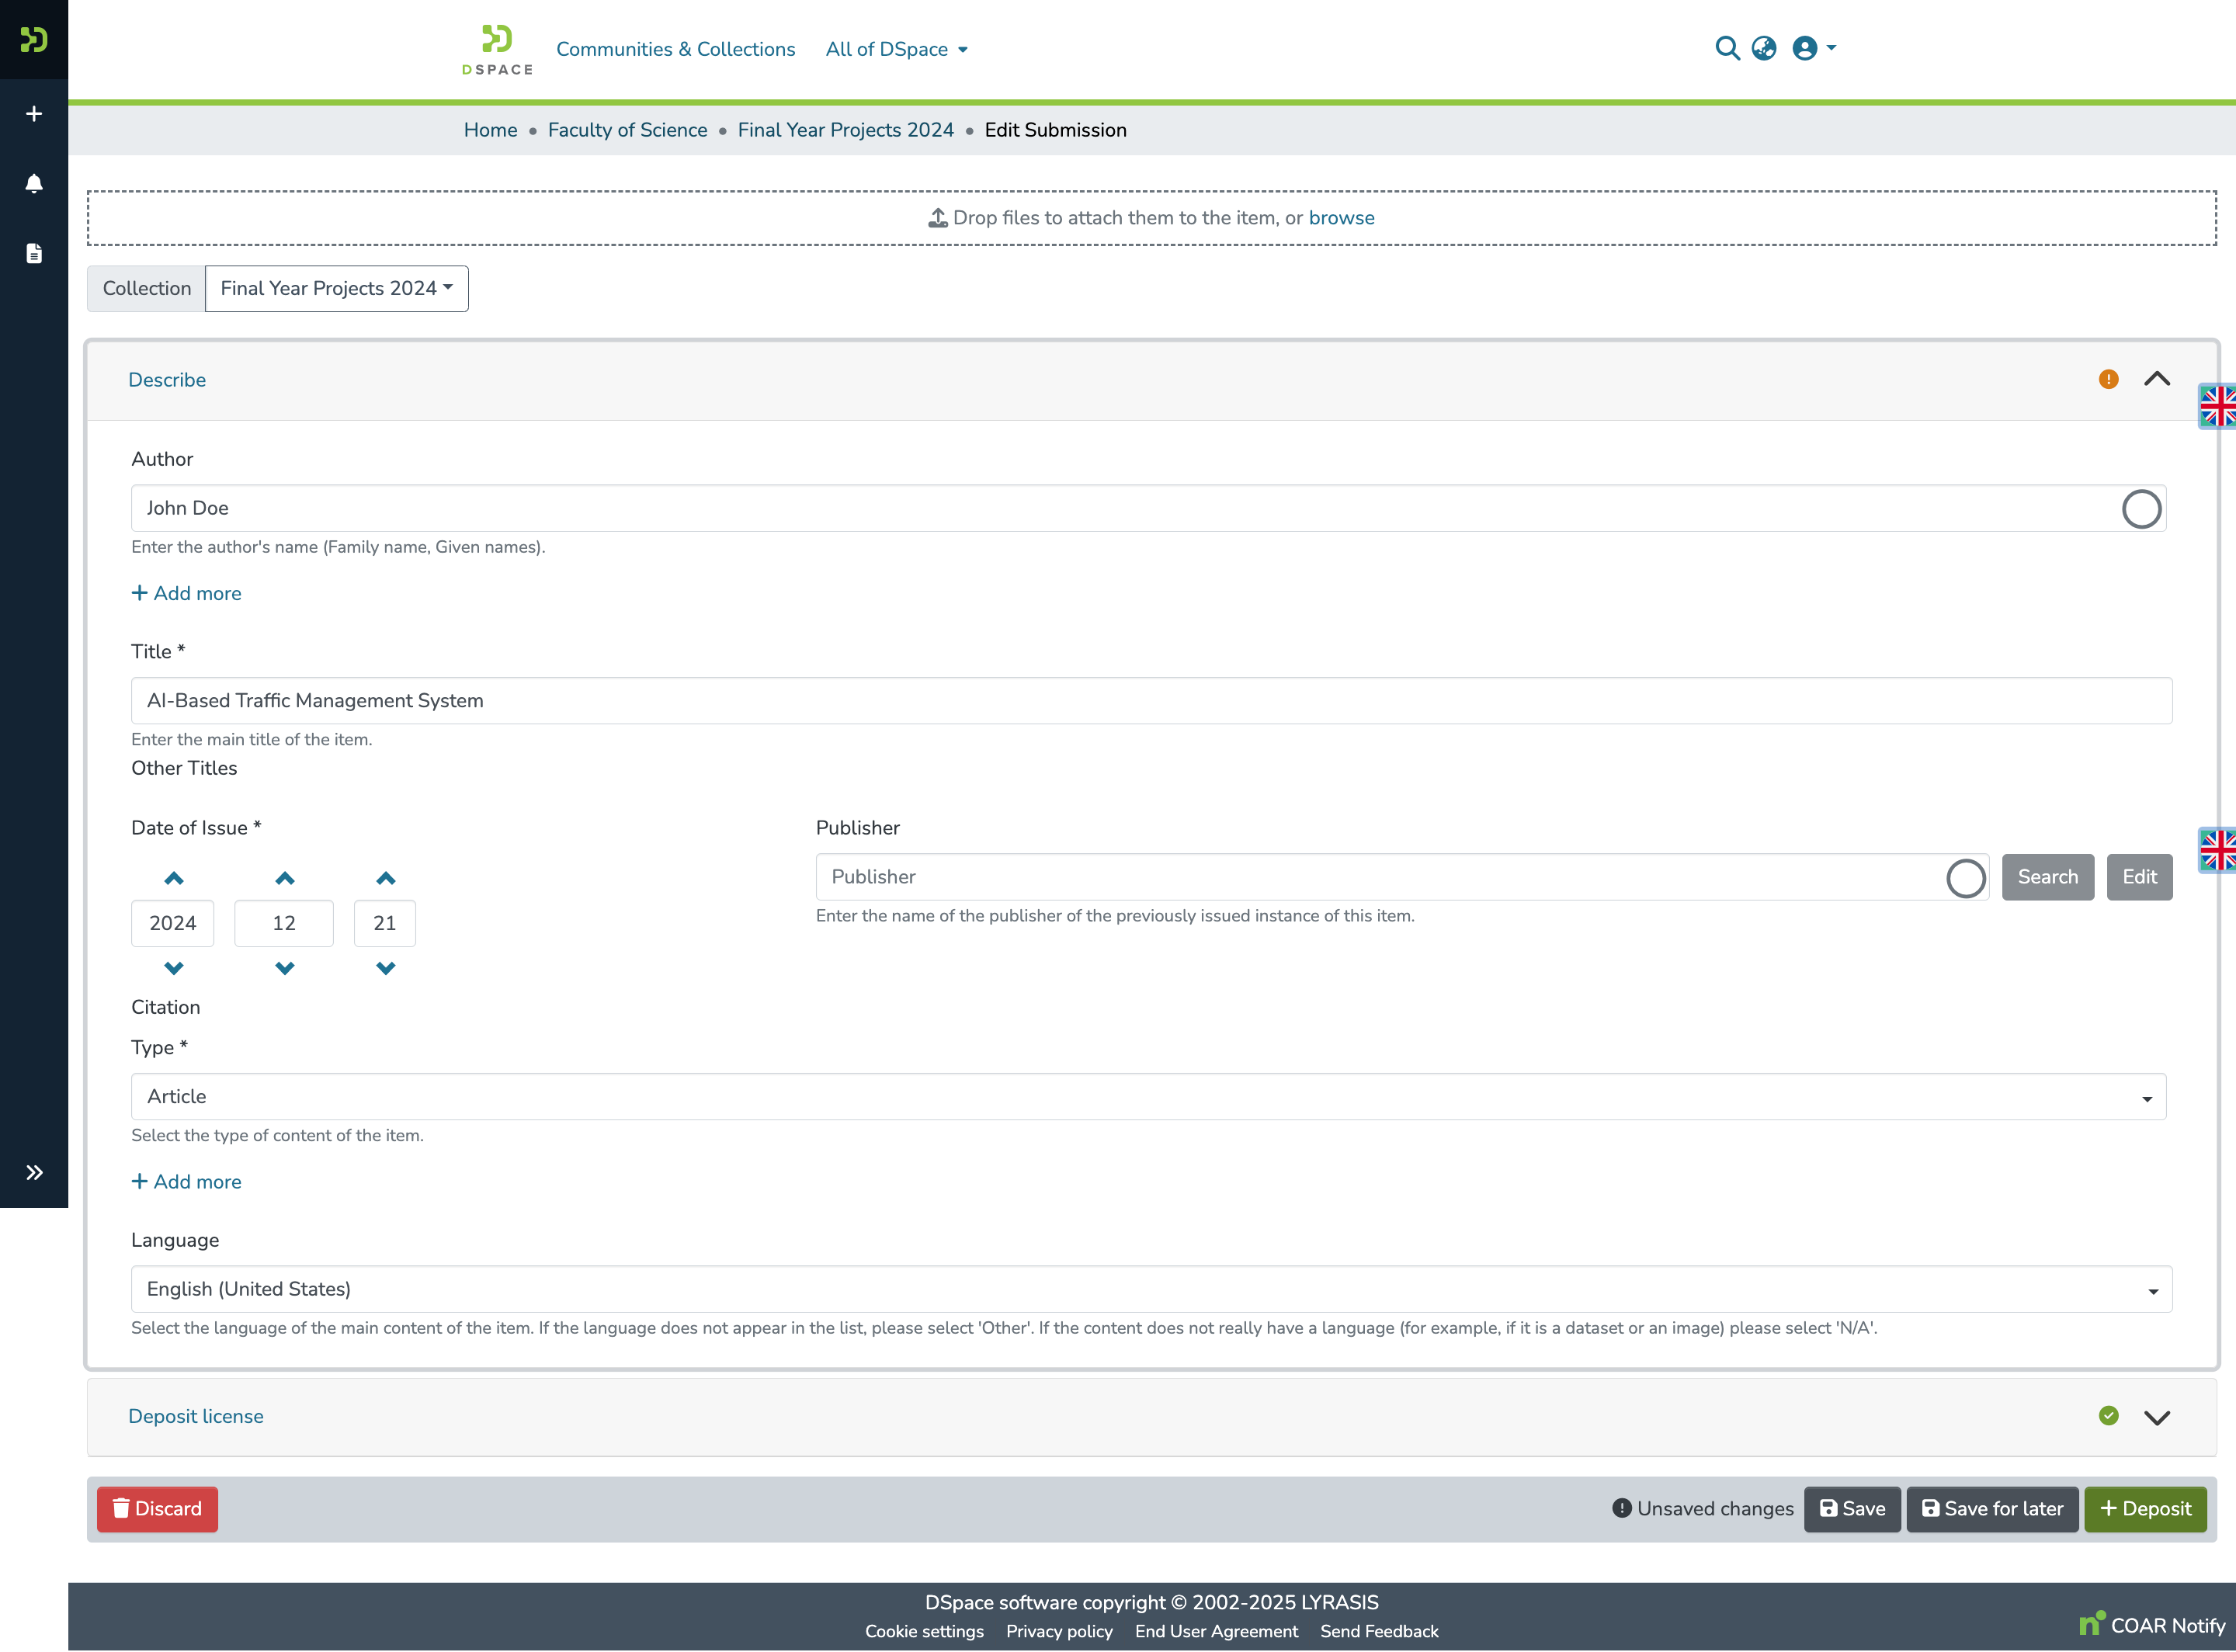Screen dimensions: 2236x1652
Task: Open the Final Year Projects 2024 collection dropdown
Action: [336, 288]
